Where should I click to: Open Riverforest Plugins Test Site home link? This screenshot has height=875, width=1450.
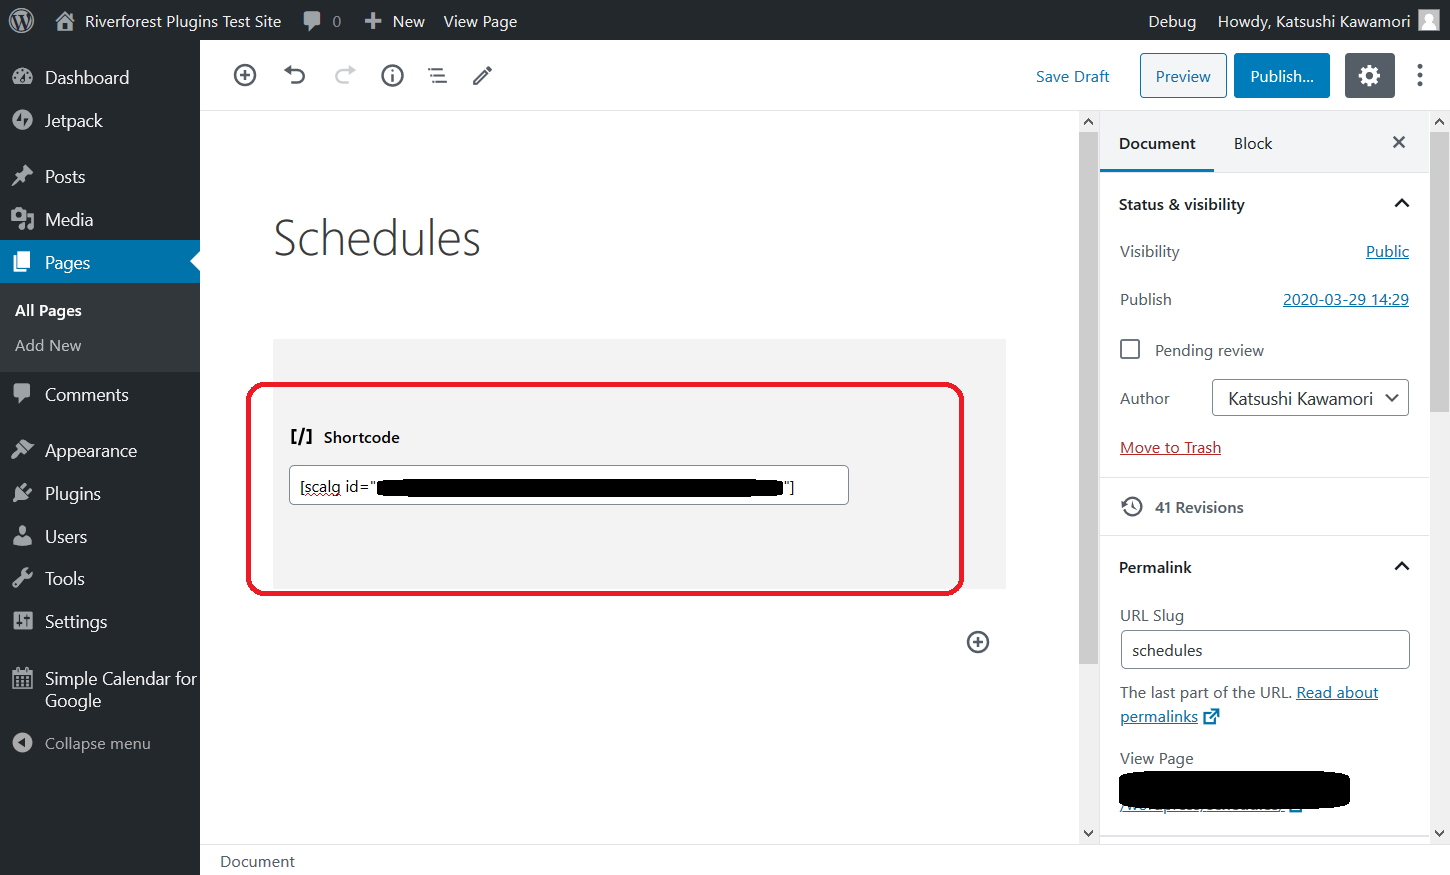[x=168, y=21]
